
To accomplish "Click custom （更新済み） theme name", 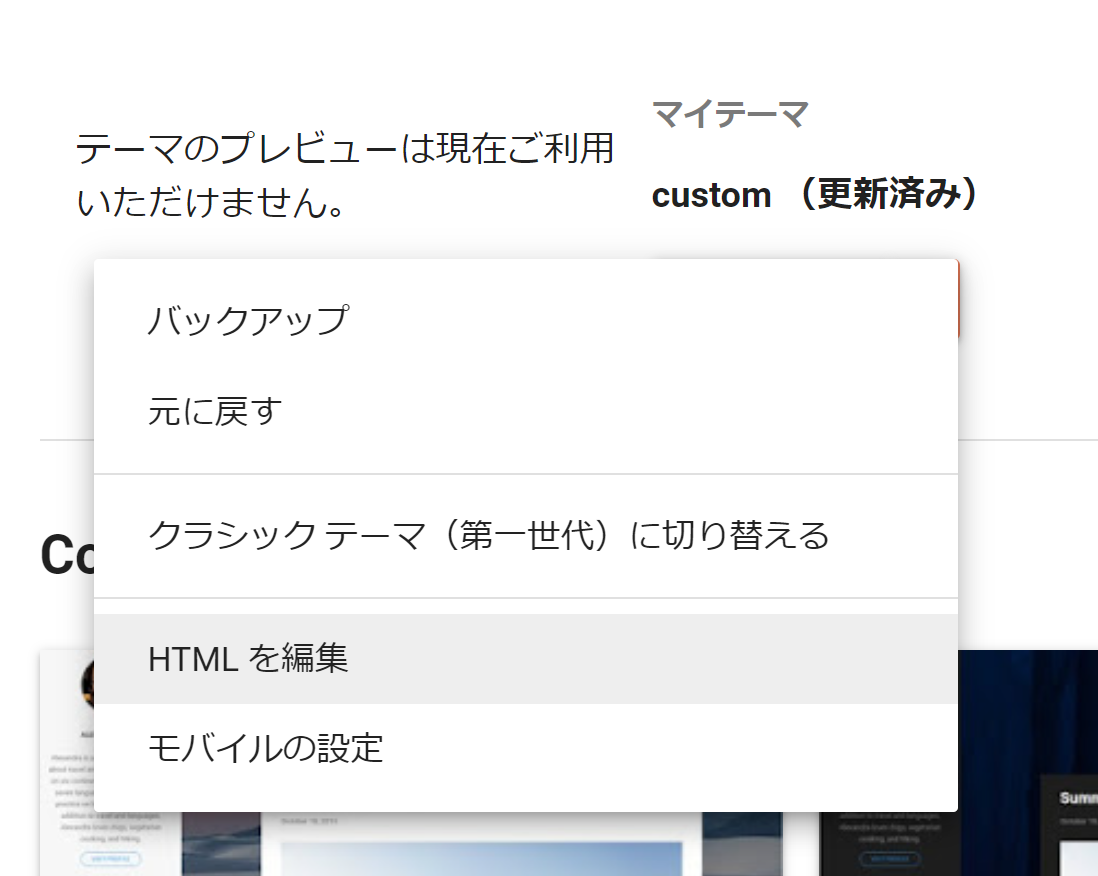I will point(816,194).
